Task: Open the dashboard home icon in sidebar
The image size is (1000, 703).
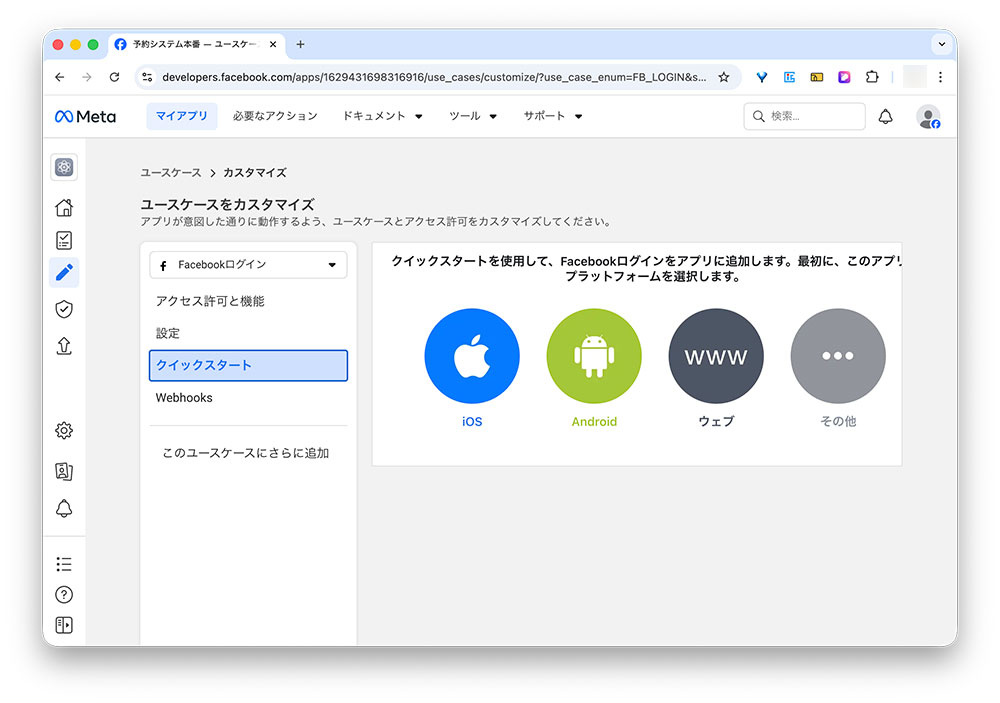Action: pos(64,204)
